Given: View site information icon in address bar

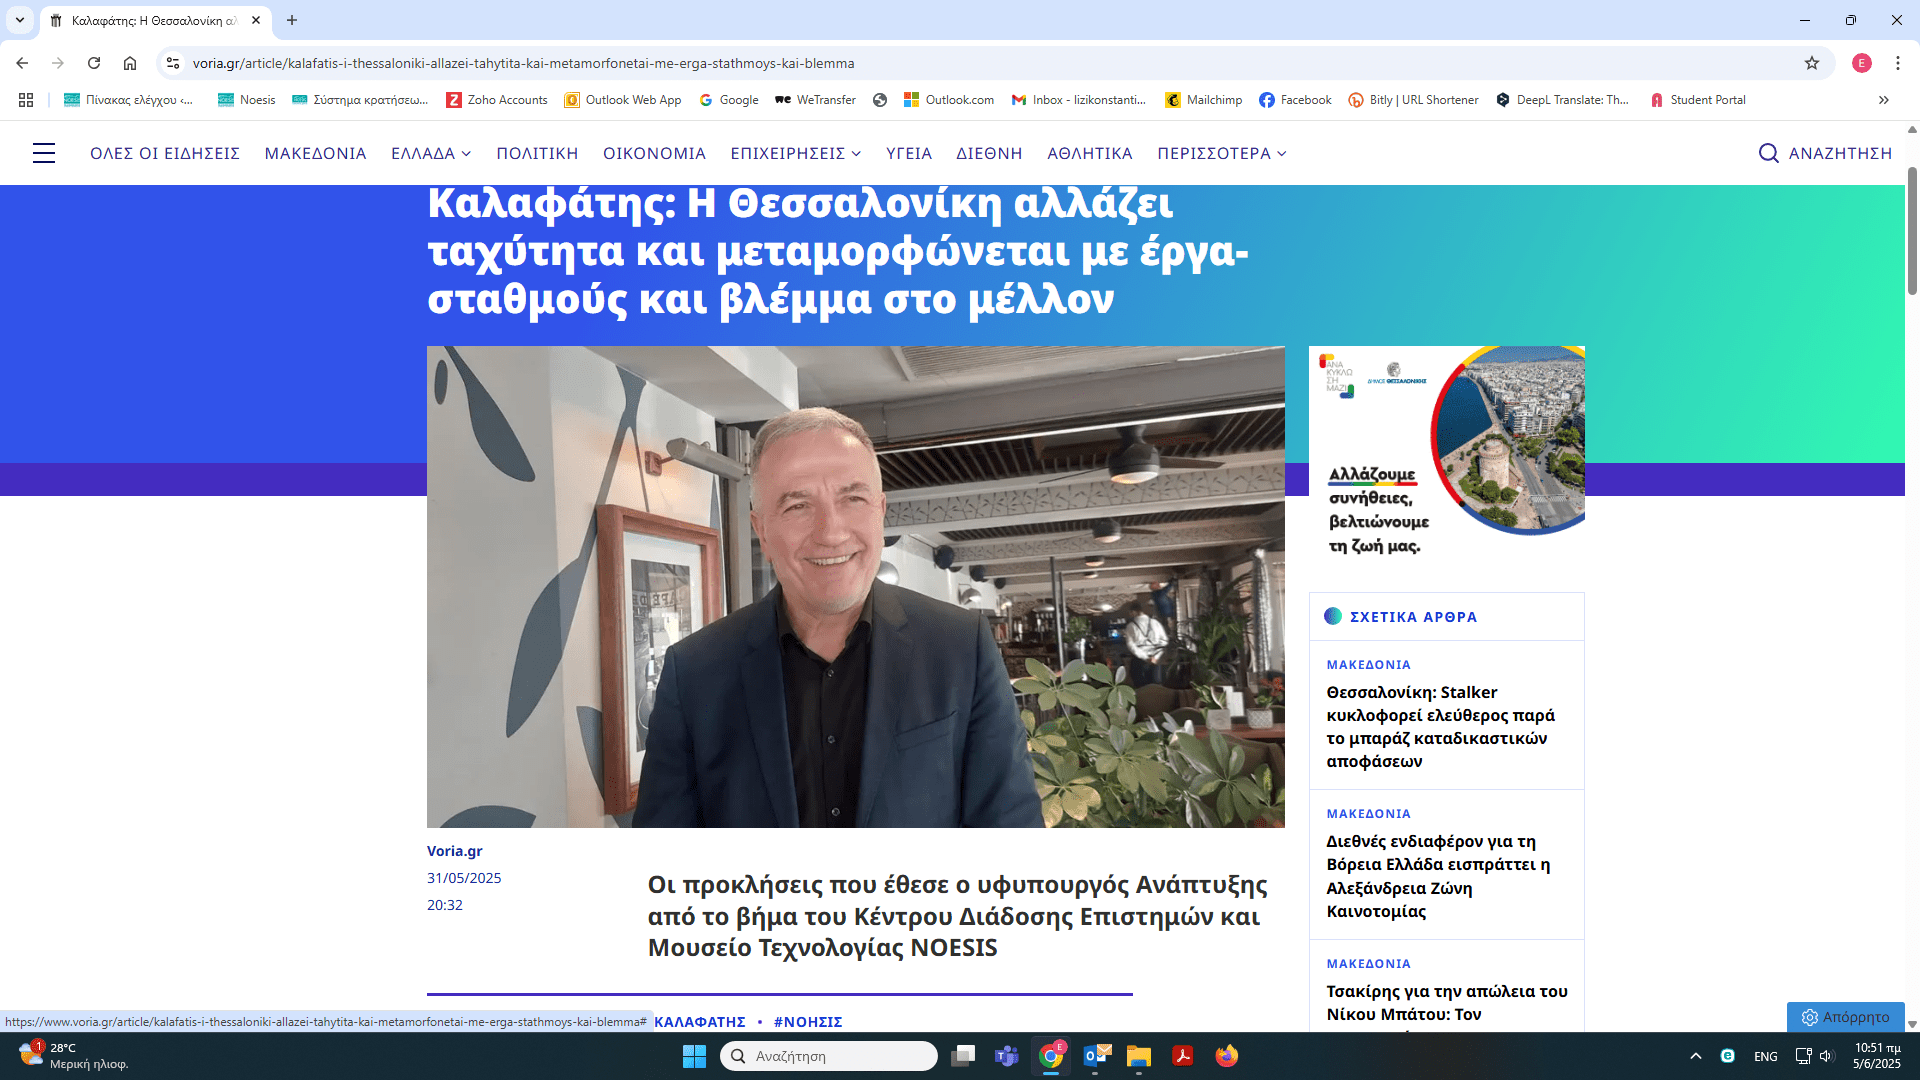Looking at the screenshot, I should tap(173, 63).
